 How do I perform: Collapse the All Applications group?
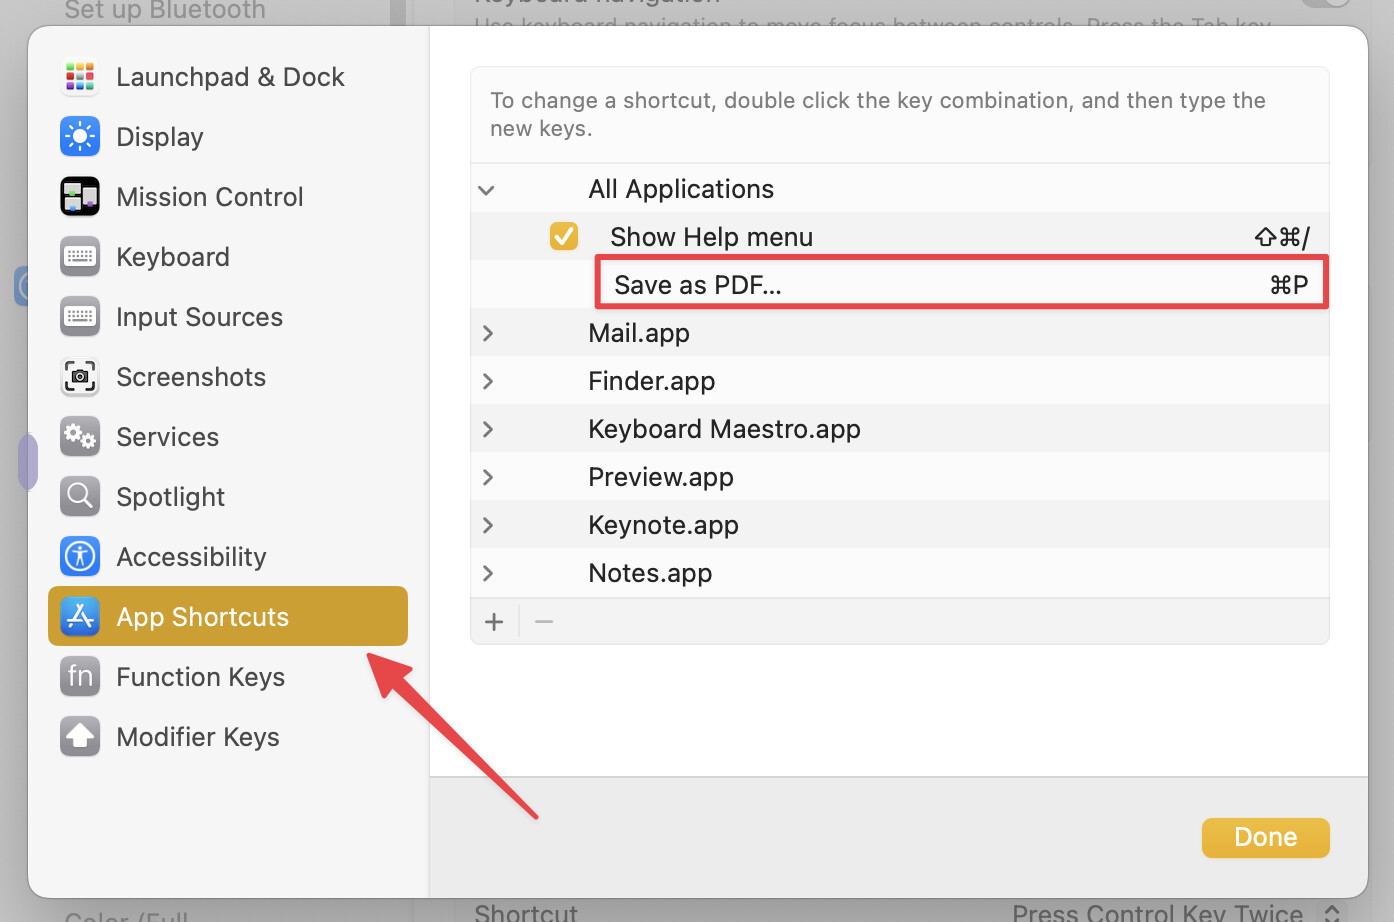[487, 190]
